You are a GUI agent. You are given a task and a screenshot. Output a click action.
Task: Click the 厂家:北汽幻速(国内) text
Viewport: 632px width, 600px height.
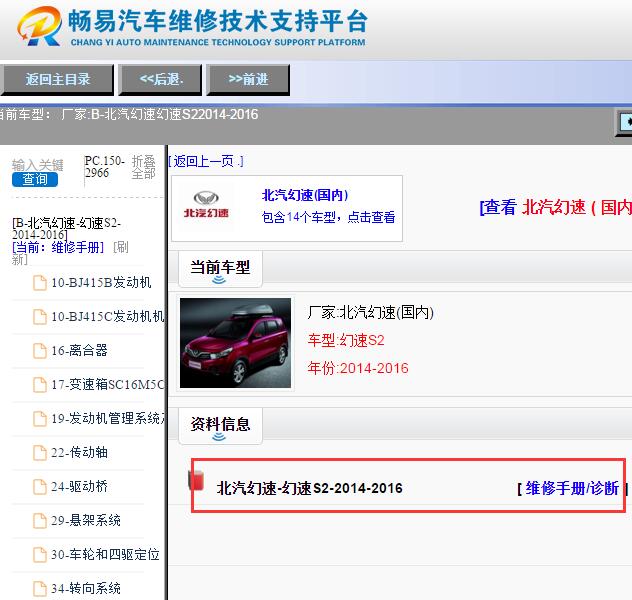pyautogui.click(x=370, y=313)
